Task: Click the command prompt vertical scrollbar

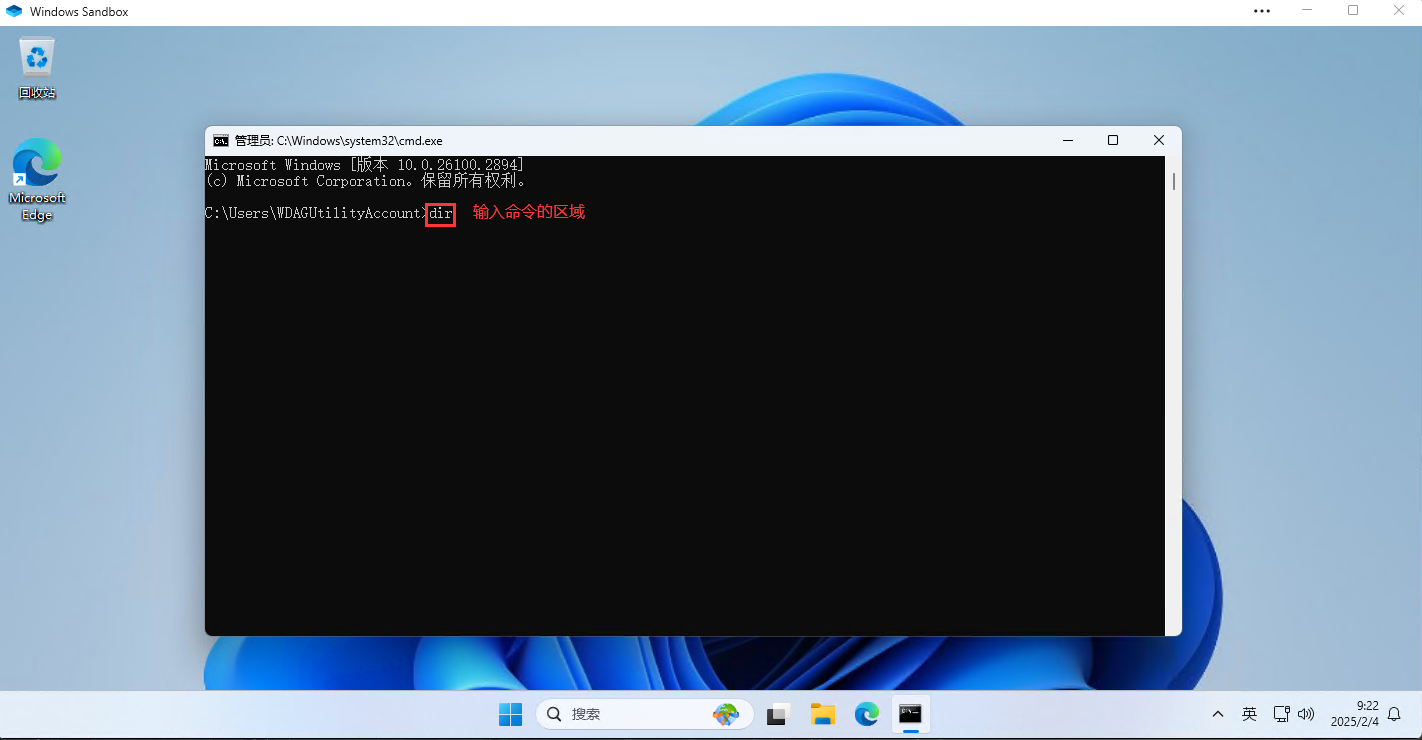Action: pos(1173,400)
